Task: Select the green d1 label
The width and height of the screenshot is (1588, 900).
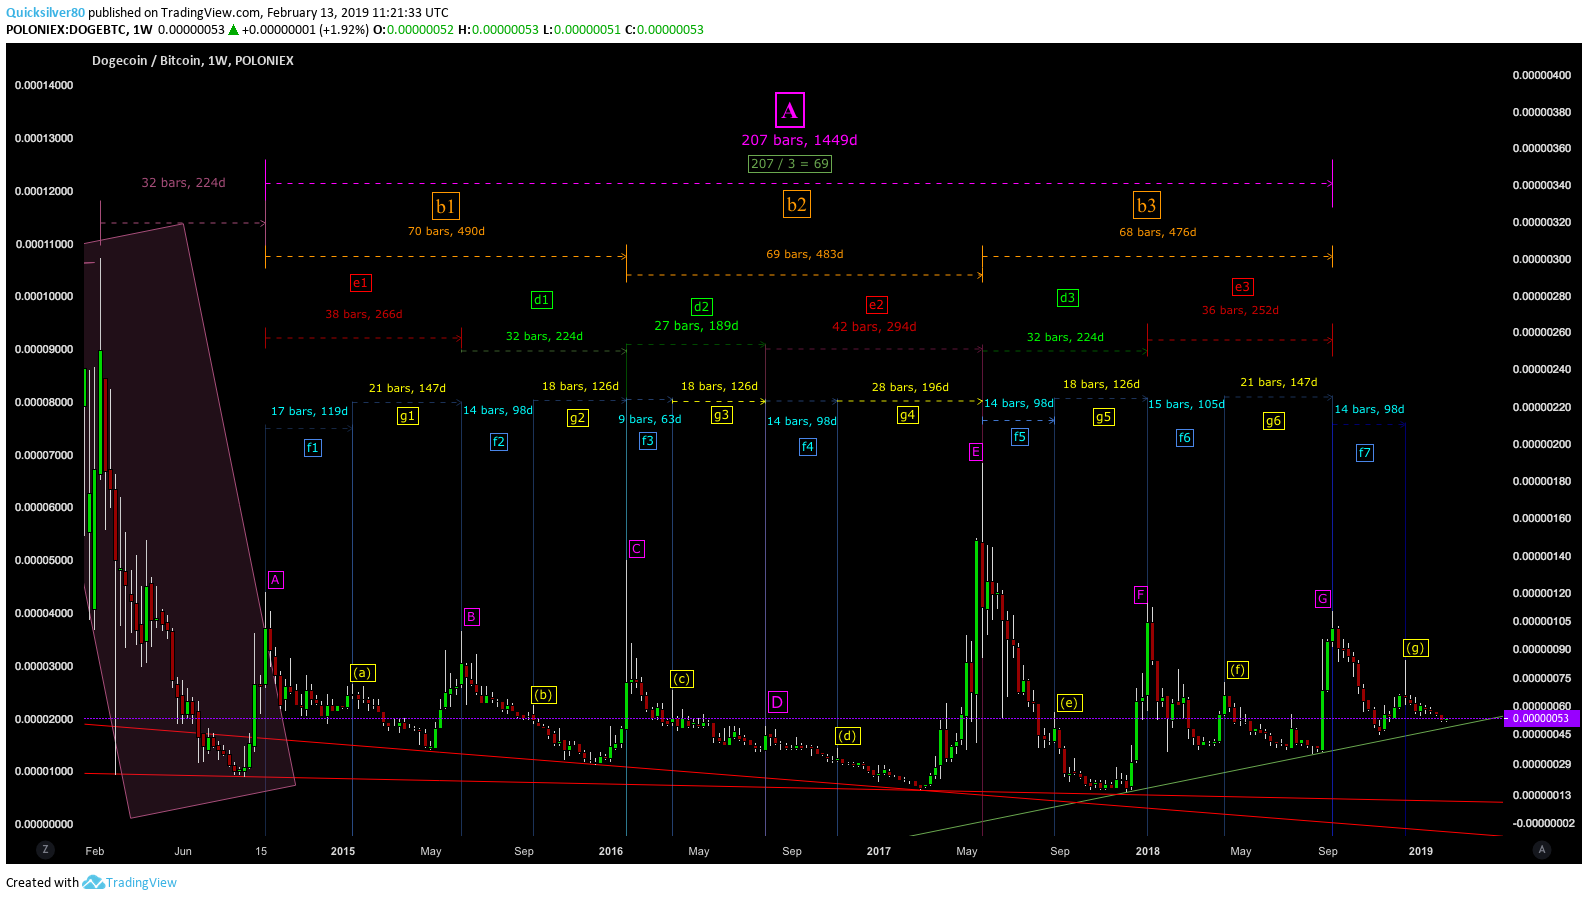Action: click(541, 300)
